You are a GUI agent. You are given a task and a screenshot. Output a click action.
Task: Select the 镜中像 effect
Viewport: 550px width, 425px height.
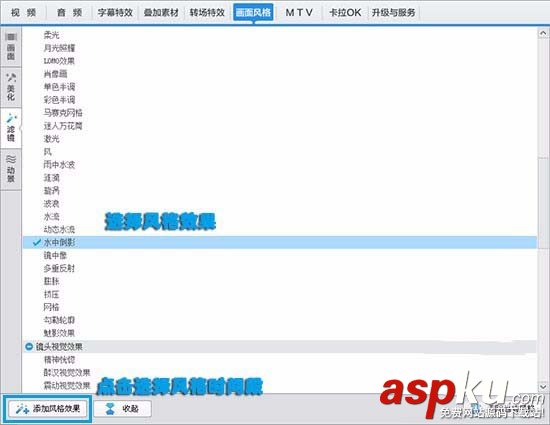coord(55,255)
